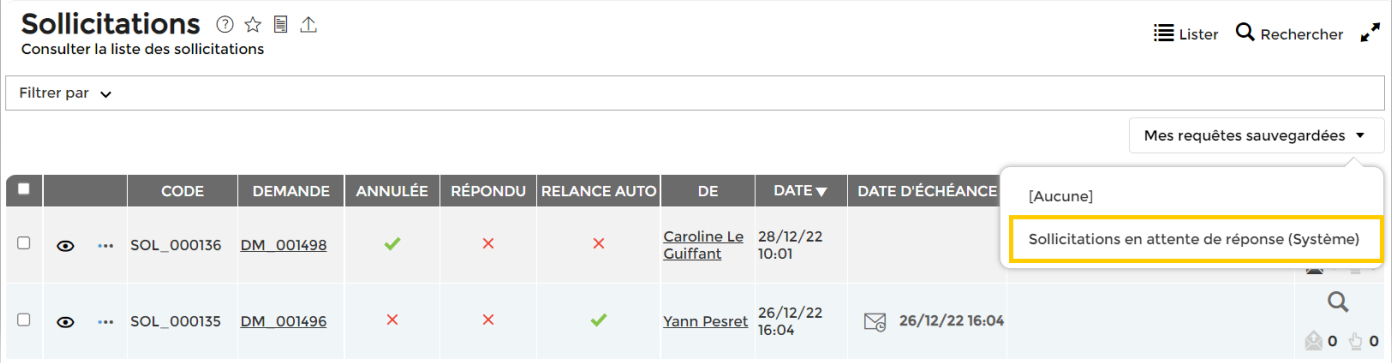Tick the select-all checkbox in table header
Image resolution: width=1392 pixels, height=363 pixels.
point(24,188)
